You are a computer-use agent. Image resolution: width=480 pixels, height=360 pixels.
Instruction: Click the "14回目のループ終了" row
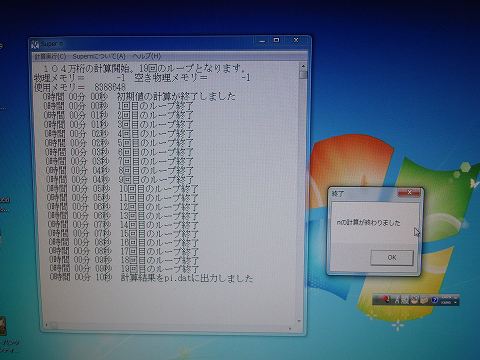tap(123, 225)
